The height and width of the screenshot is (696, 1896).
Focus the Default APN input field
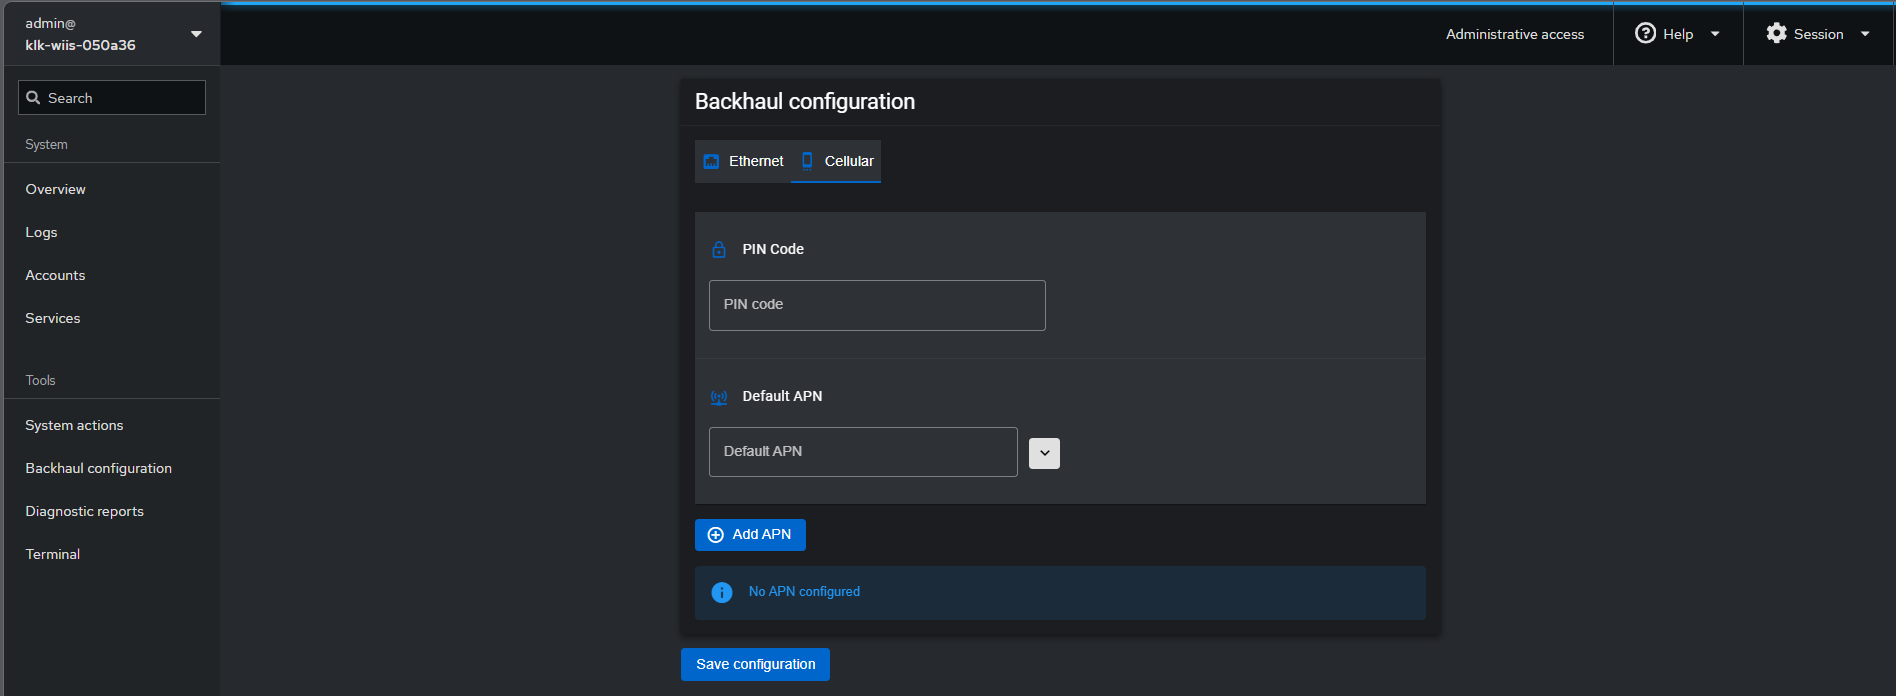[863, 452]
